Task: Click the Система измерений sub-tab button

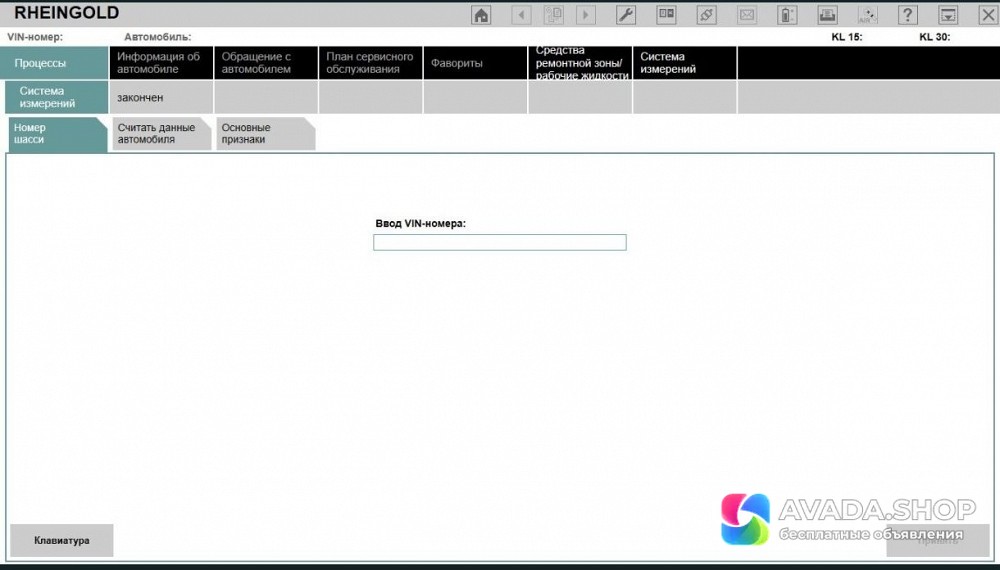Action: [56, 97]
